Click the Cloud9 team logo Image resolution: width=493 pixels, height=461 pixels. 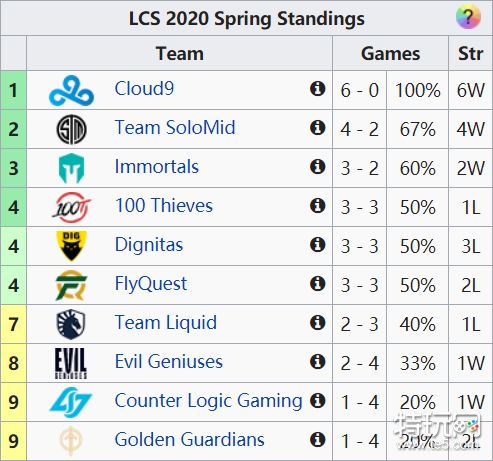point(71,91)
